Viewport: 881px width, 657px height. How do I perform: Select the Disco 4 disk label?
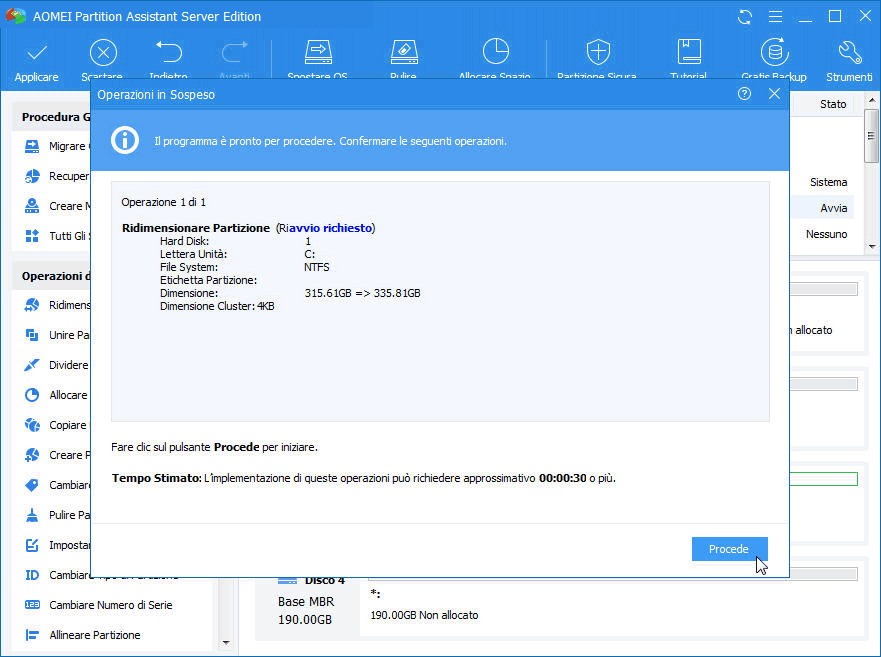pos(324,581)
